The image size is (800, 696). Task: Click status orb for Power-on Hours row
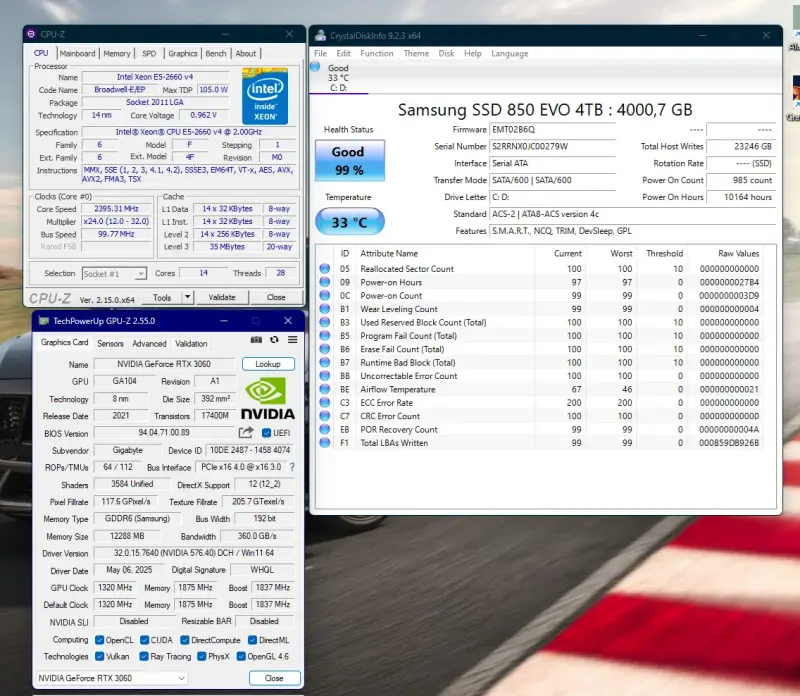click(x=324, y=282)
